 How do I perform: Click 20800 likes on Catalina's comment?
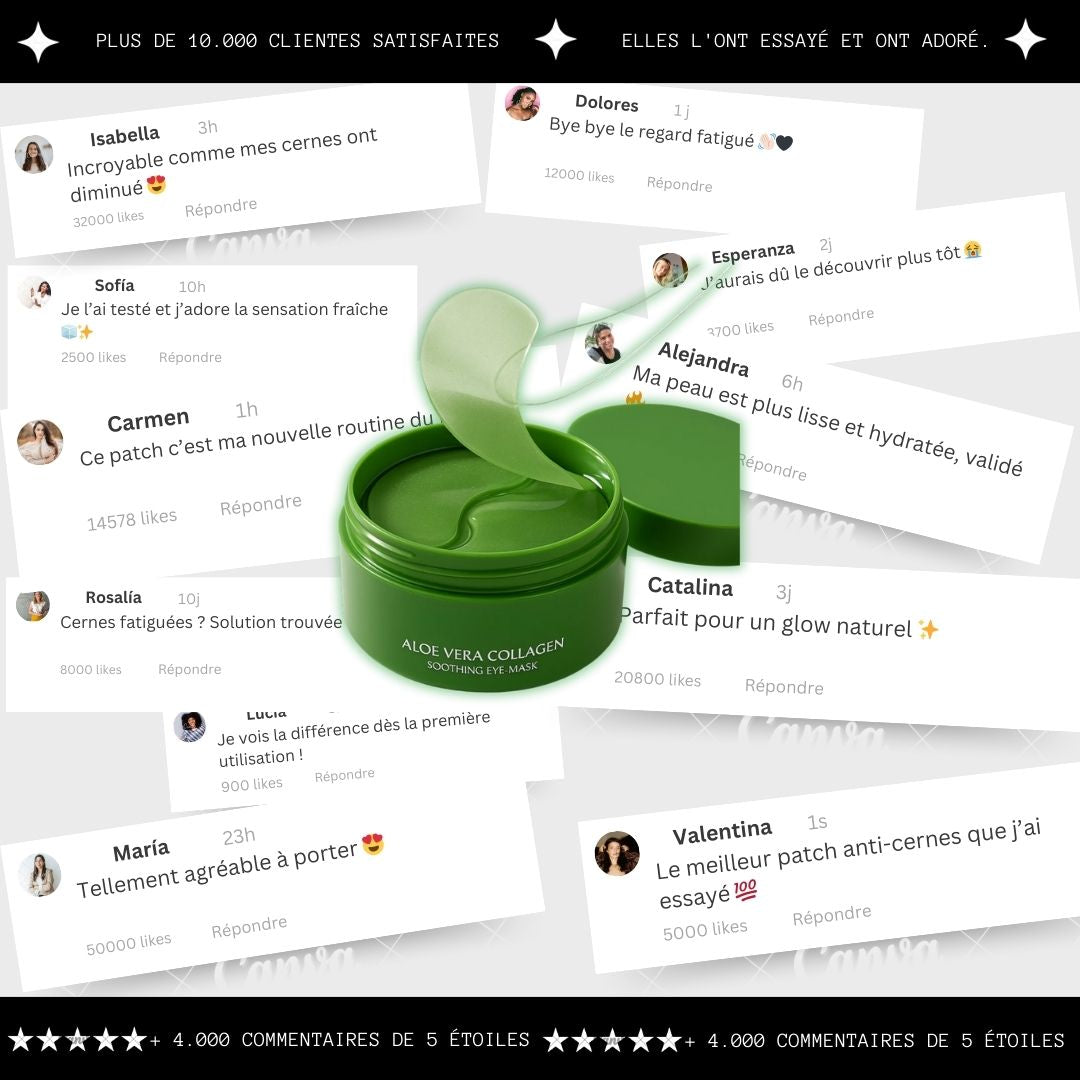pyautogui.click(x=657, y=679)
